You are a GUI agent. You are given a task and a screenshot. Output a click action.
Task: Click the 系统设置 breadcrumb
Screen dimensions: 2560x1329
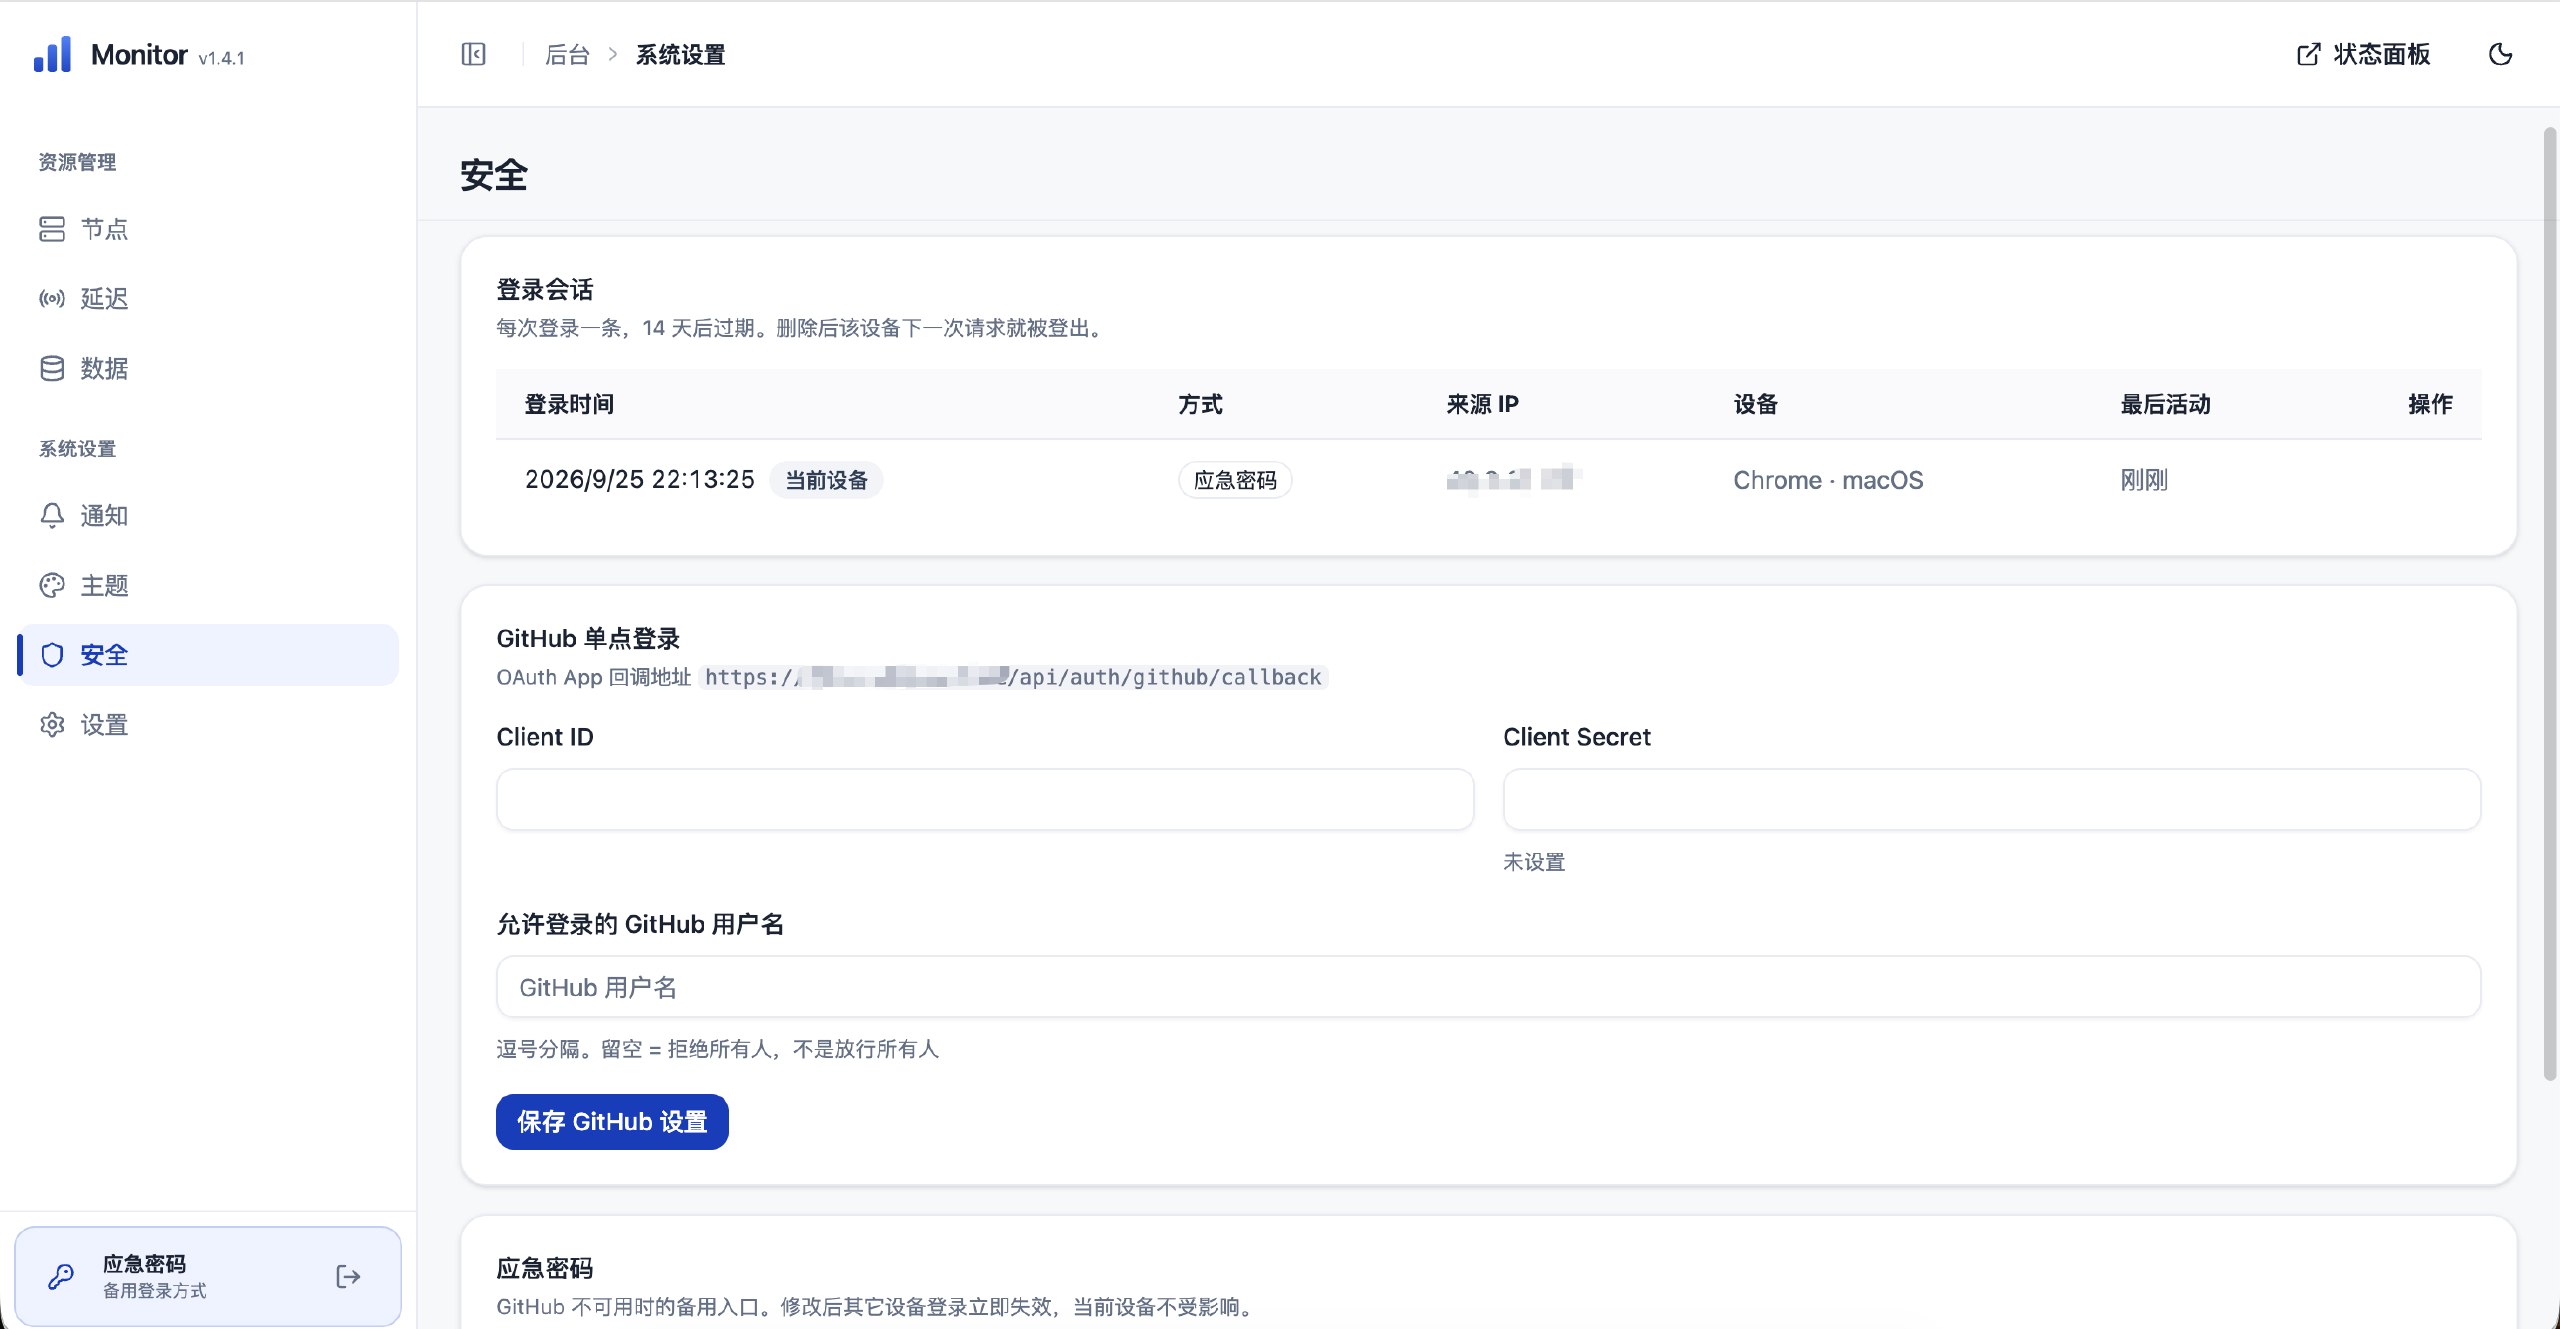(x=680, y=55)
